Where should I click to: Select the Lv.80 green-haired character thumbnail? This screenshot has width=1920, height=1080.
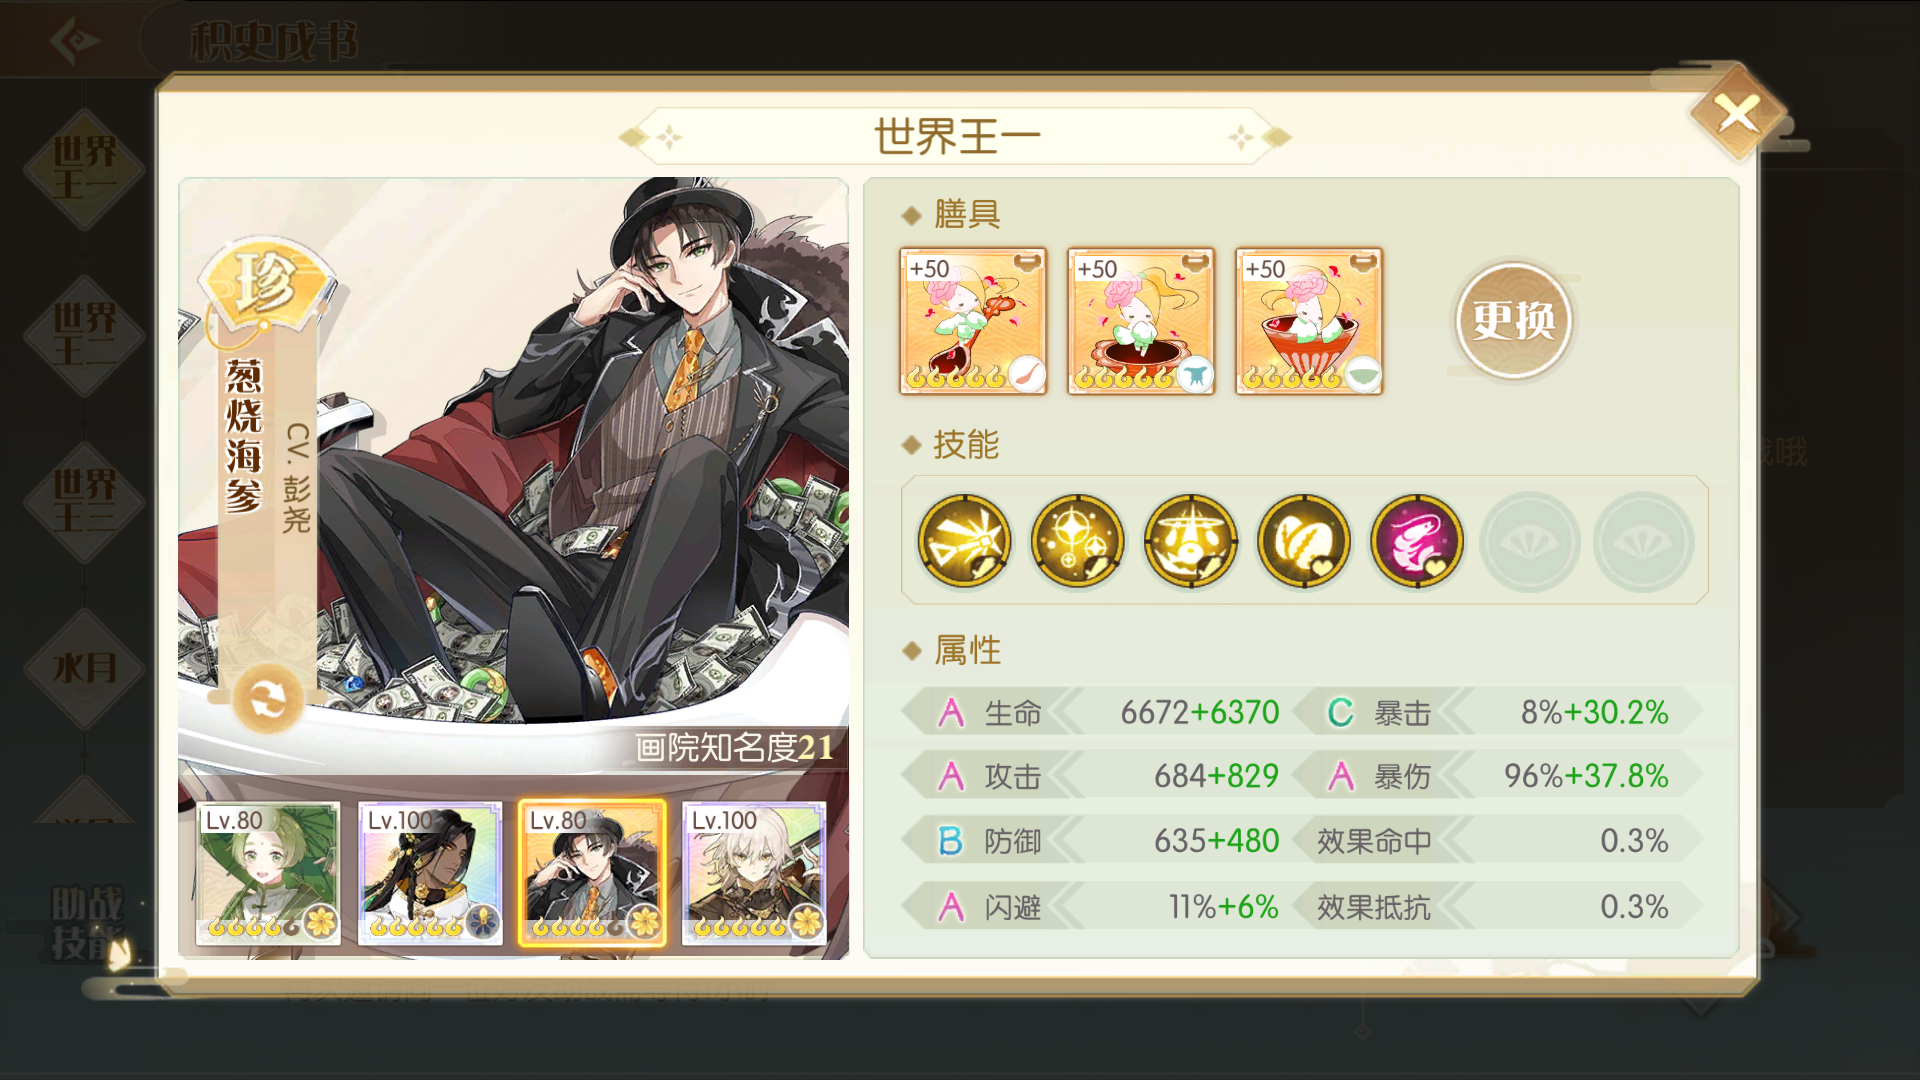tap(268, 873)
